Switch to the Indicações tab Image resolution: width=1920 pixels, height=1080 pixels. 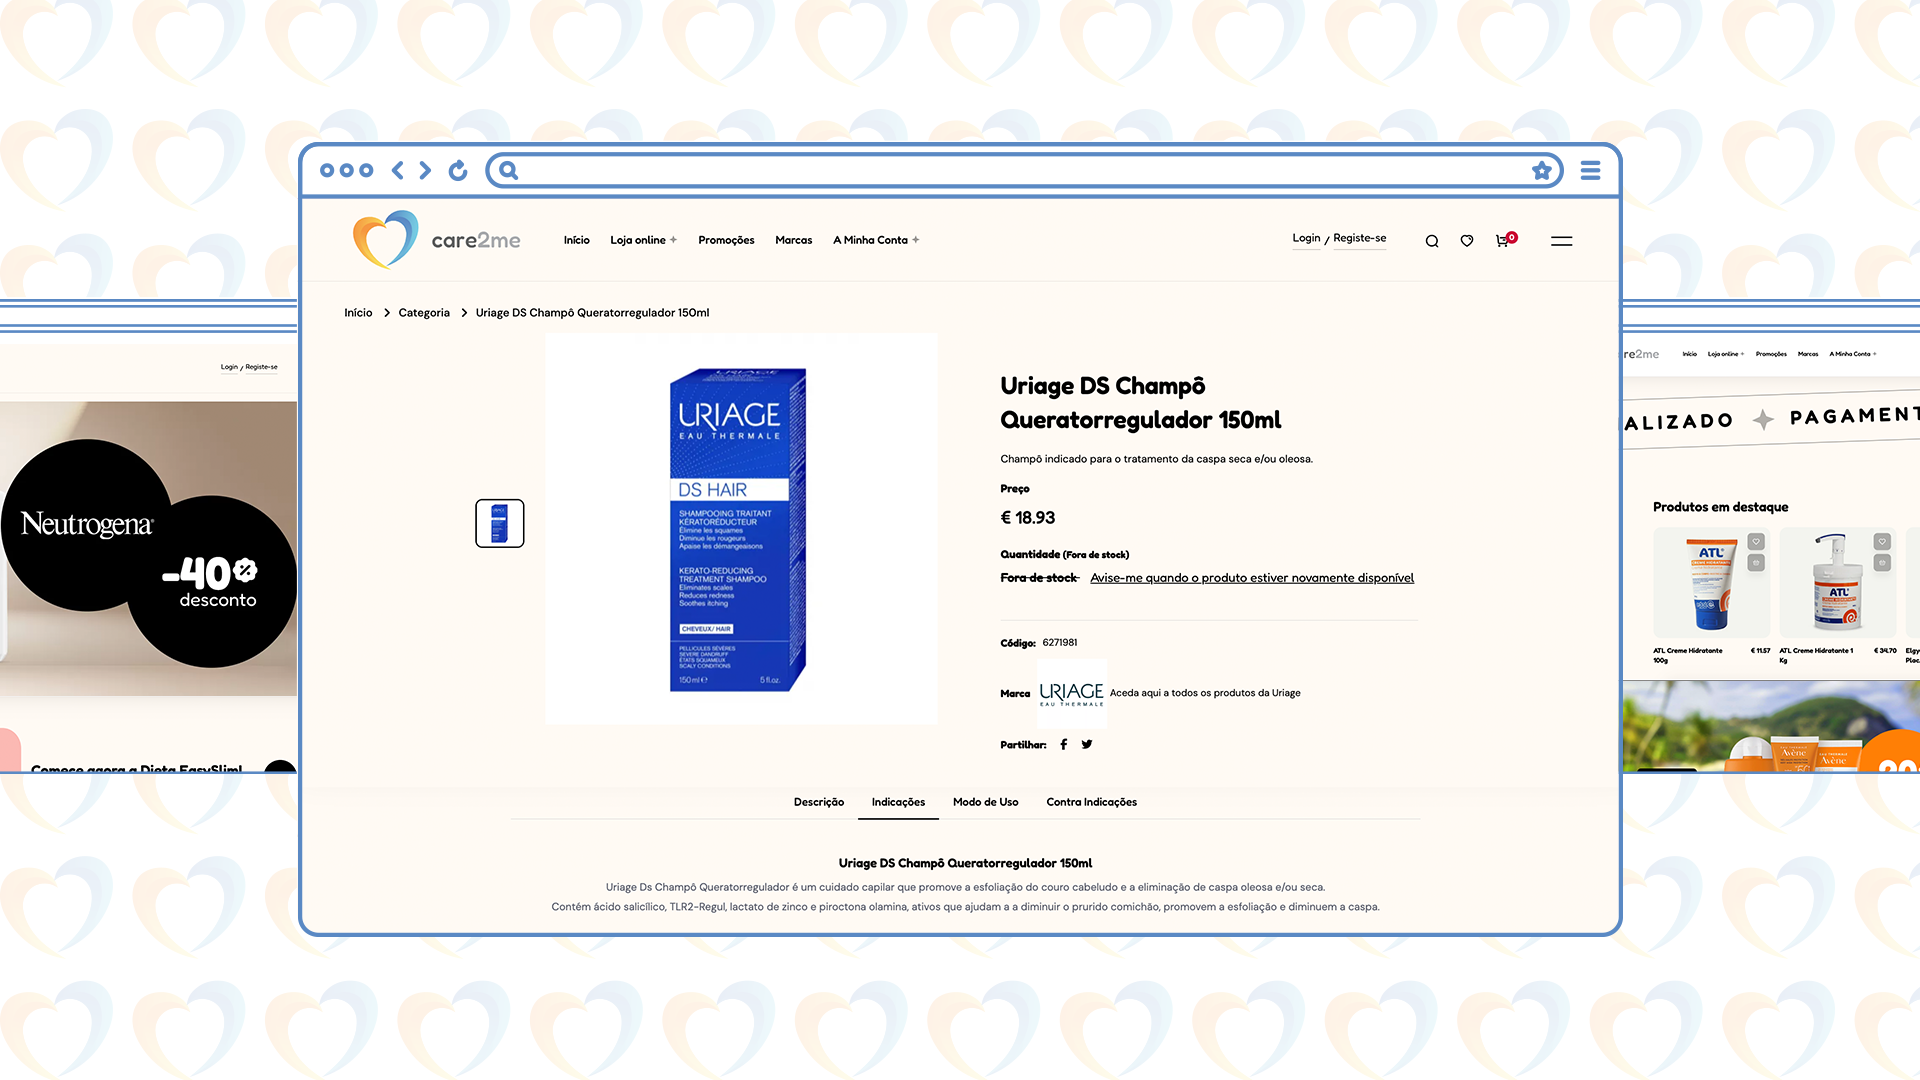pyautogui.click(x=898, y=802)
